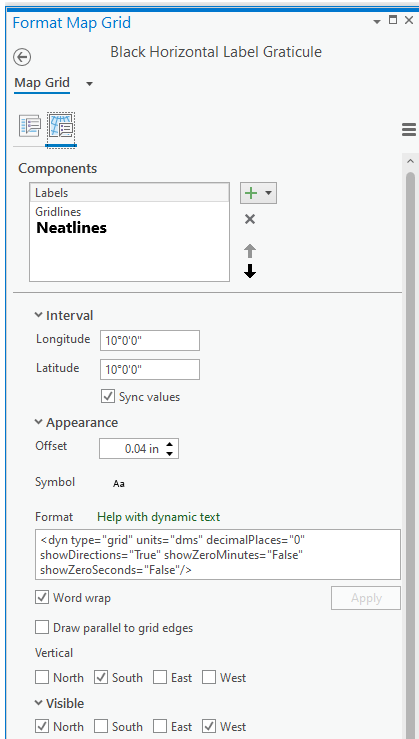The image size is (419, 739).
Task: Uncheck the Sync values checkbox
Action: click(108, 397)
